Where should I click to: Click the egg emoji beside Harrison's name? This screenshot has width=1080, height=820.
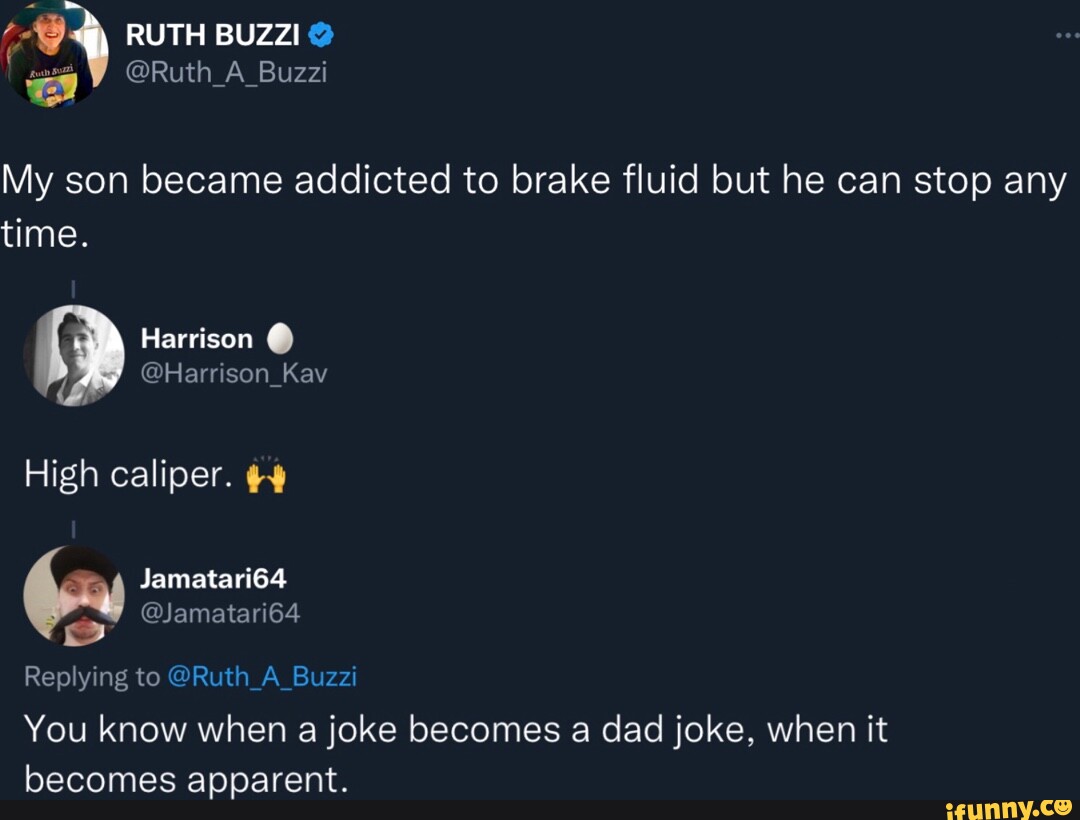(281, 338)
